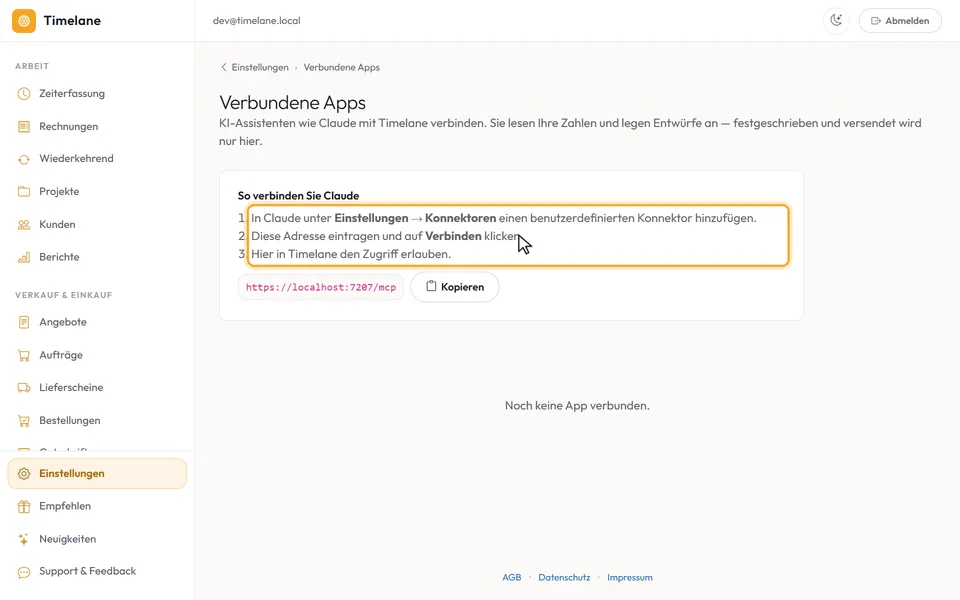Click the https://localhost:7207/mcp address text
Image resolution: width=960 pixels, height=600 pixels.
click(x=321, y=287)
